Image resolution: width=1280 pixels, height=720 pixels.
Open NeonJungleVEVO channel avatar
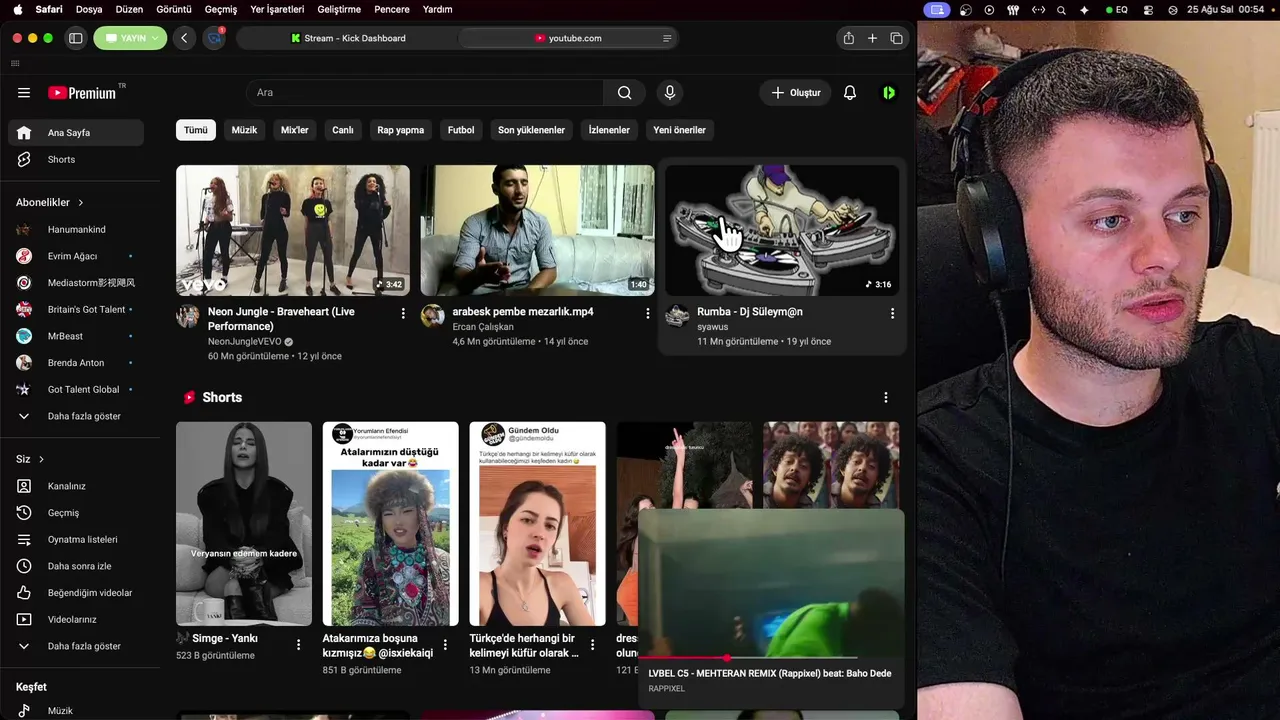tap(188, 316)
